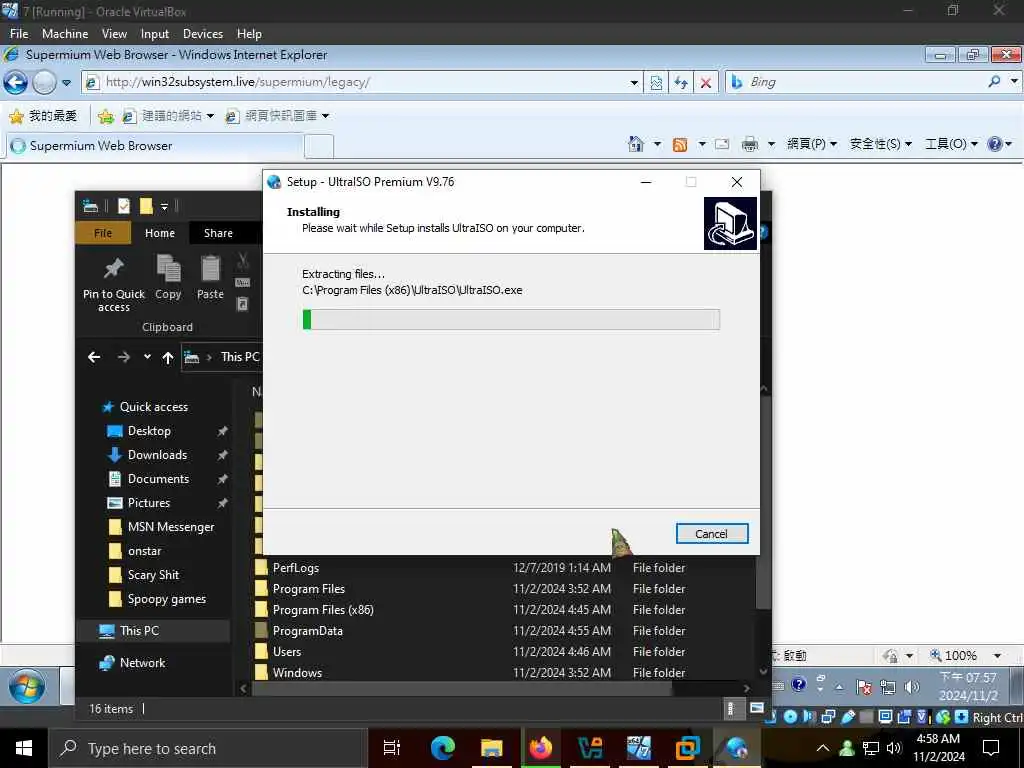The image size is (1024, 768).
Task: Open the VirtualBox Input menu
Action: pyautogui.click(x=155, y=34)
